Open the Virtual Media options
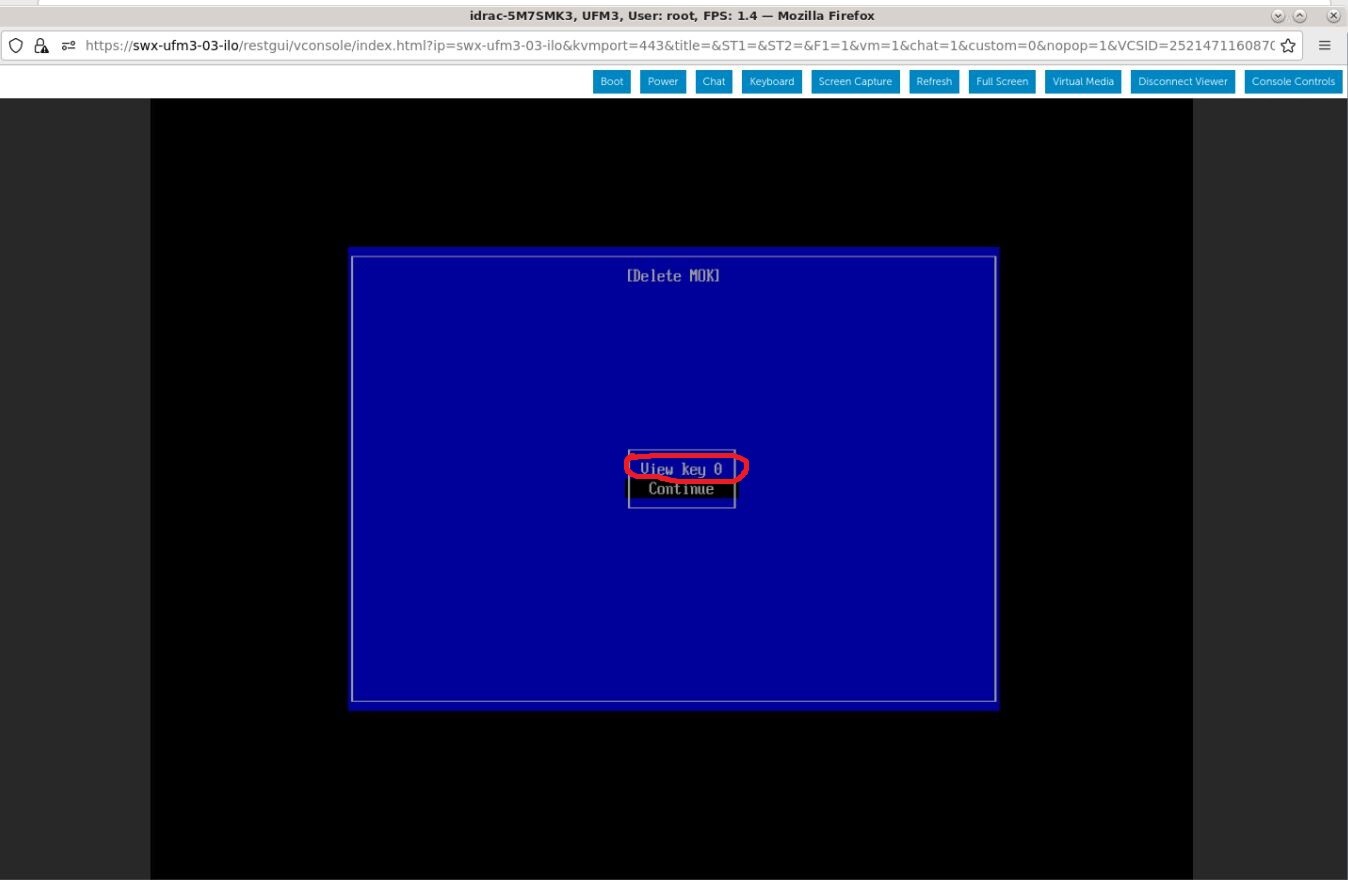This screenshot has height=880, width=1348. pos(1082,81)
